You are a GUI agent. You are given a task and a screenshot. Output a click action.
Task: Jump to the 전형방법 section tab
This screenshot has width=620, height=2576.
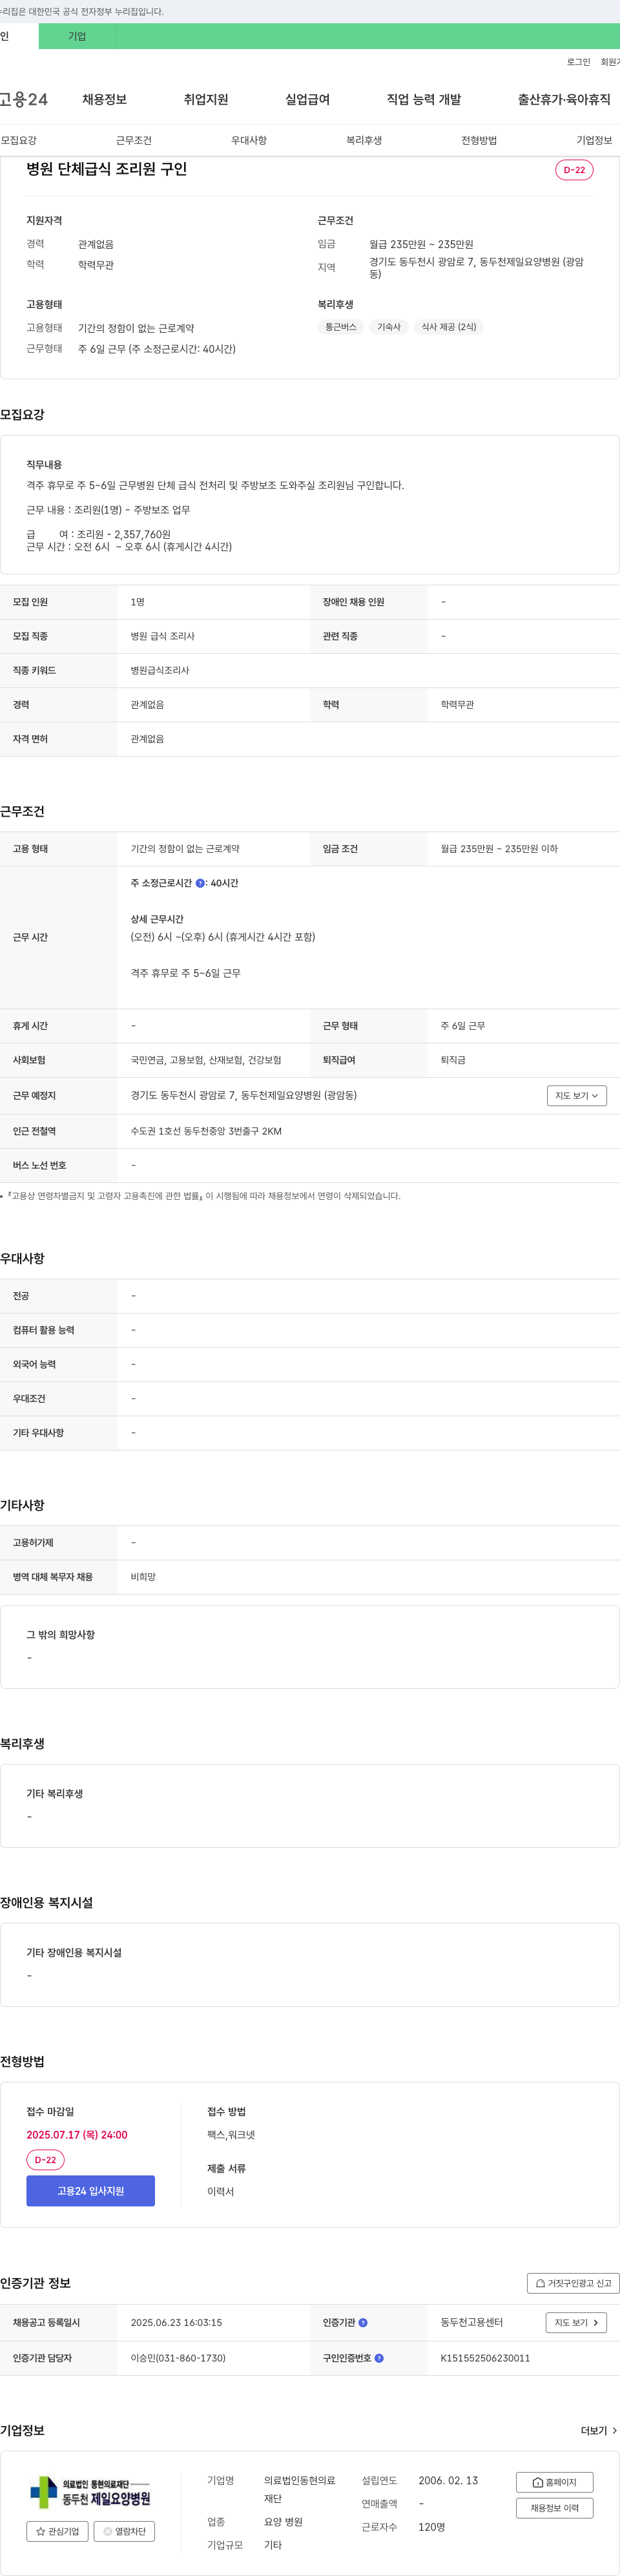pos(479,140)
